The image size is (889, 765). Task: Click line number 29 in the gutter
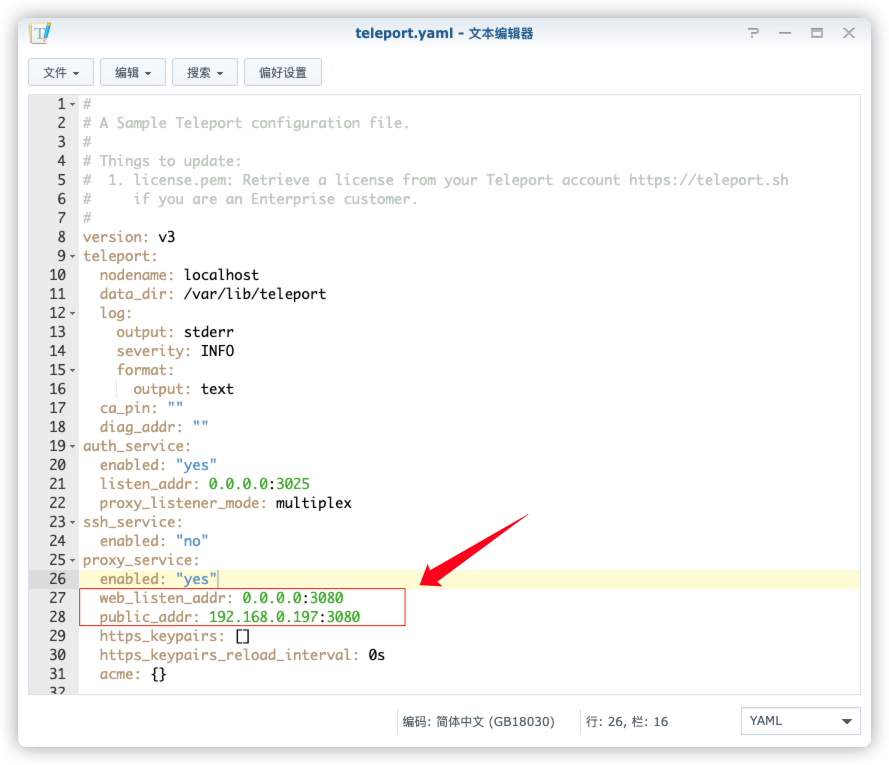(57, 636)
